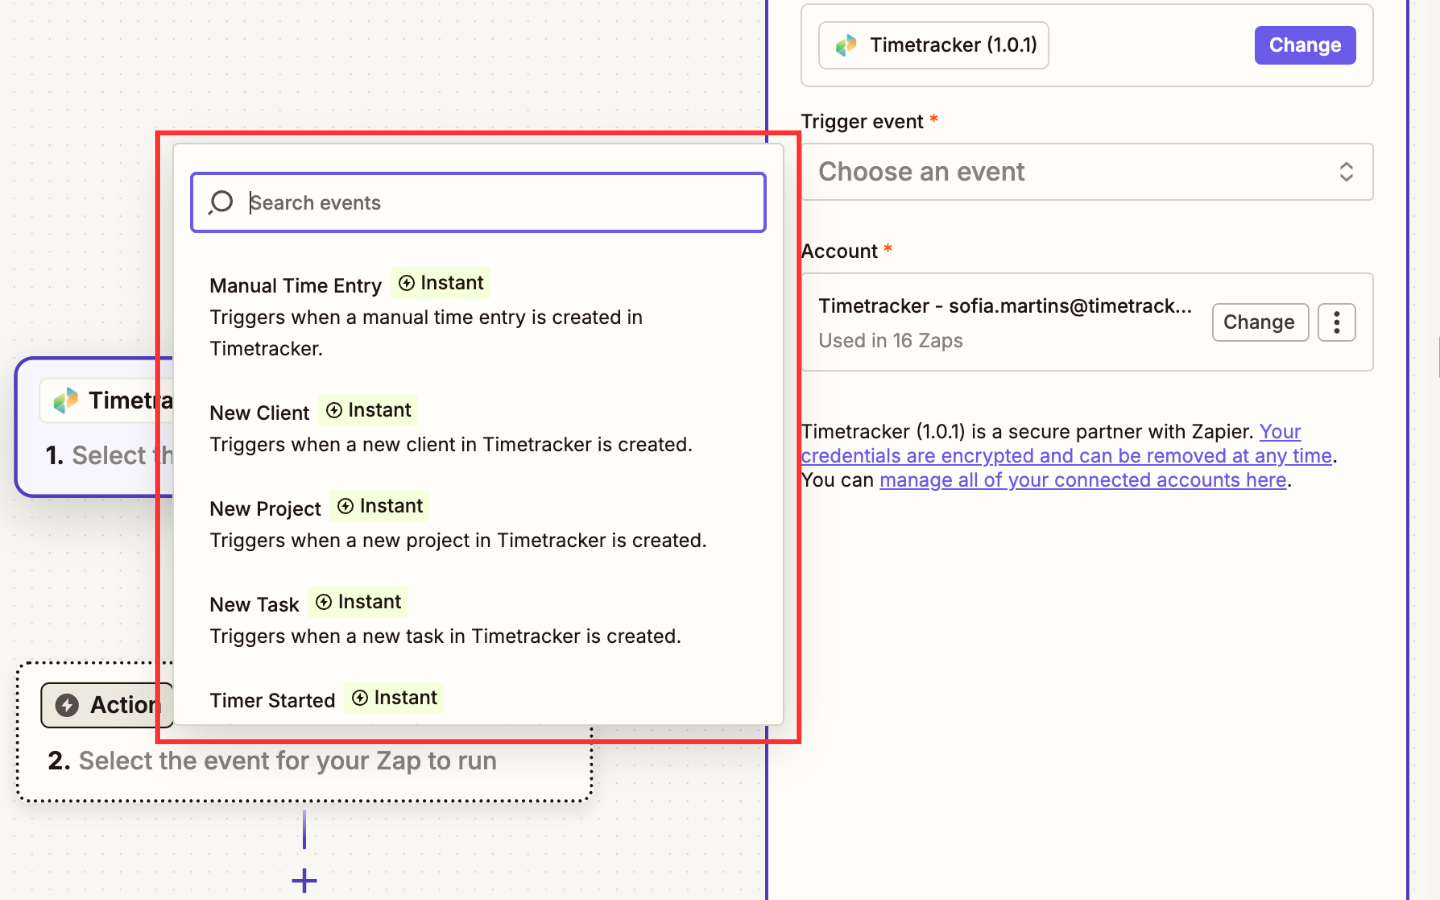Click the Instant badge beside New Client
This screenshot has height=900, width=1440.
coord(368,410)
